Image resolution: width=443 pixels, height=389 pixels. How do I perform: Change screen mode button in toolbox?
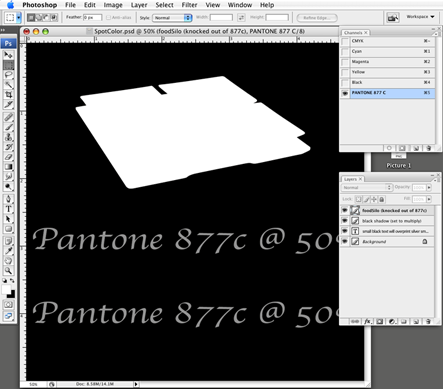coord(8,316)
